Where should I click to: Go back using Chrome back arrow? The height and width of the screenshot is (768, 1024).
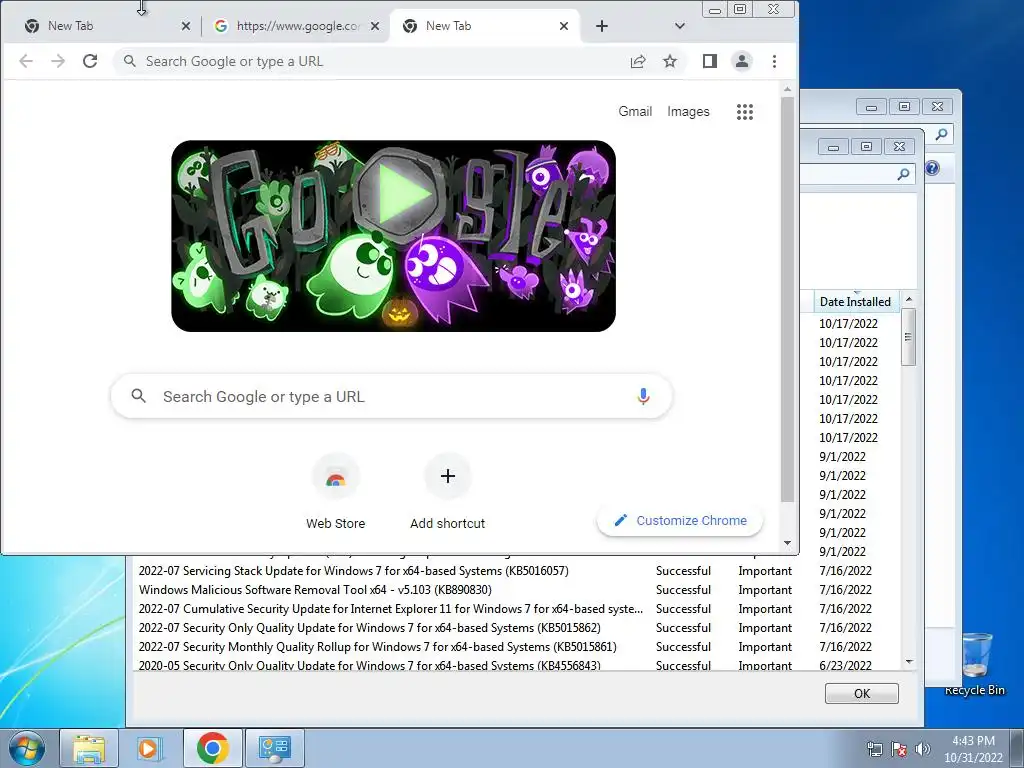pyautogui.click(x=26, y=61)
